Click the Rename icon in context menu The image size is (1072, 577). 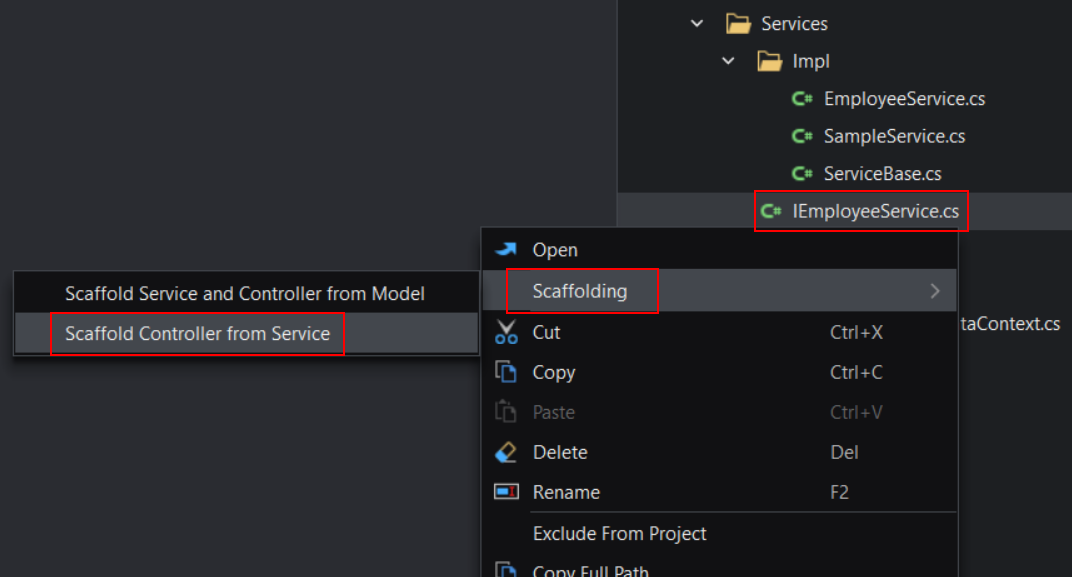point(507,492)
